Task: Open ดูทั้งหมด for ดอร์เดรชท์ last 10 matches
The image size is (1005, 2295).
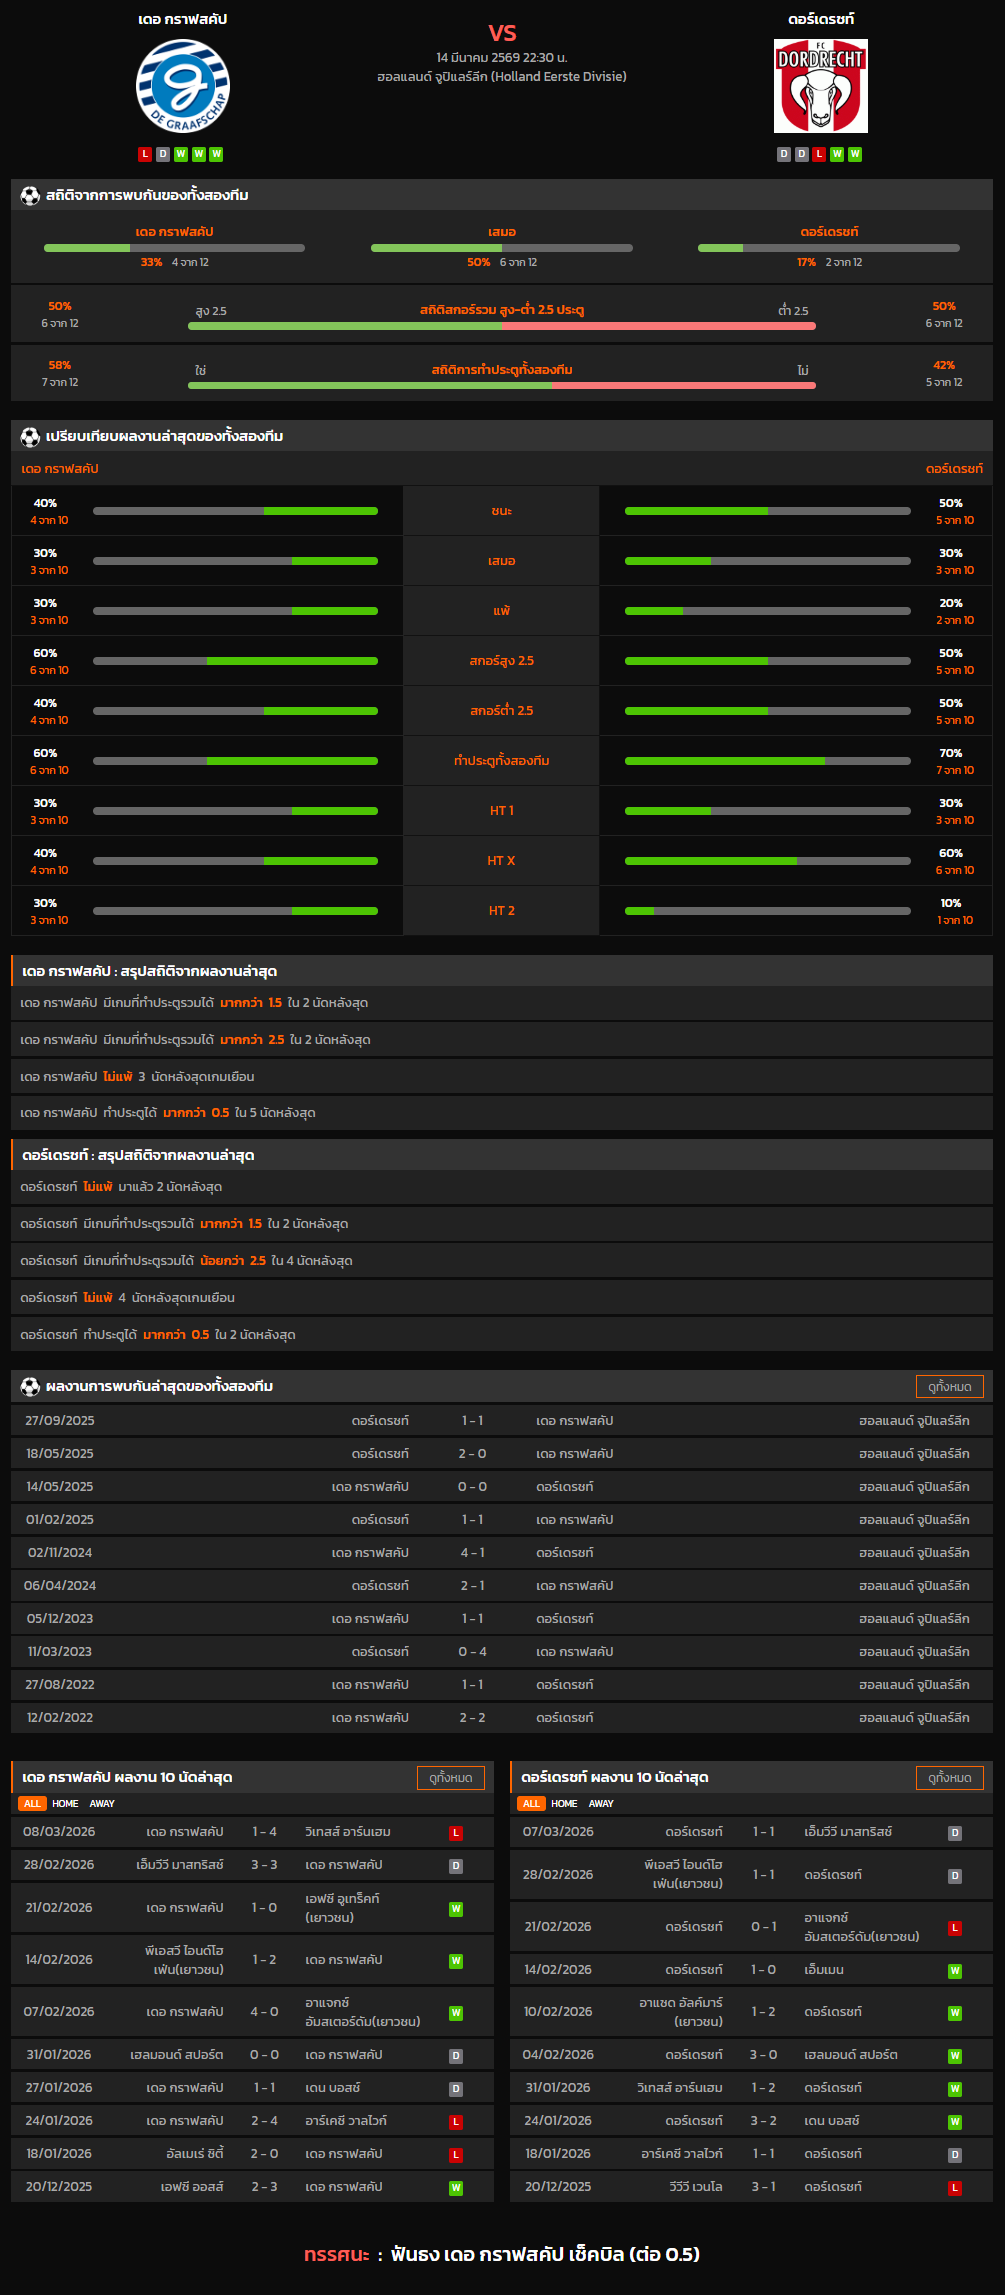Action: coord(949,1778)
